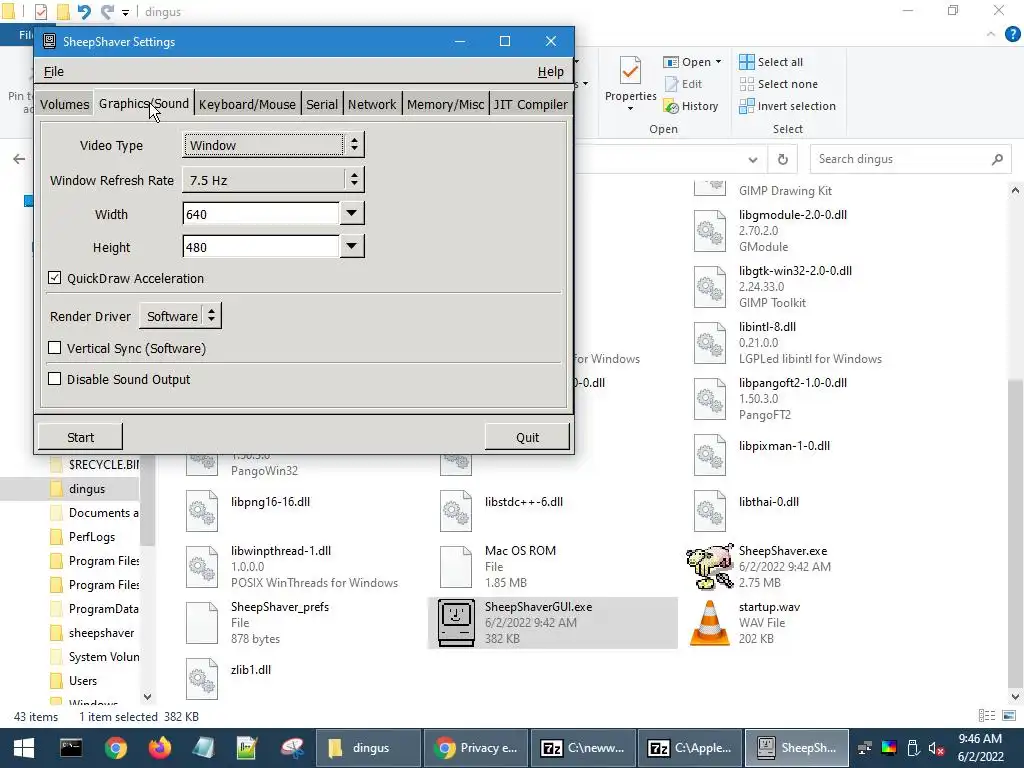
Task: Click muted volume tray icon
Action: point(936,748)
